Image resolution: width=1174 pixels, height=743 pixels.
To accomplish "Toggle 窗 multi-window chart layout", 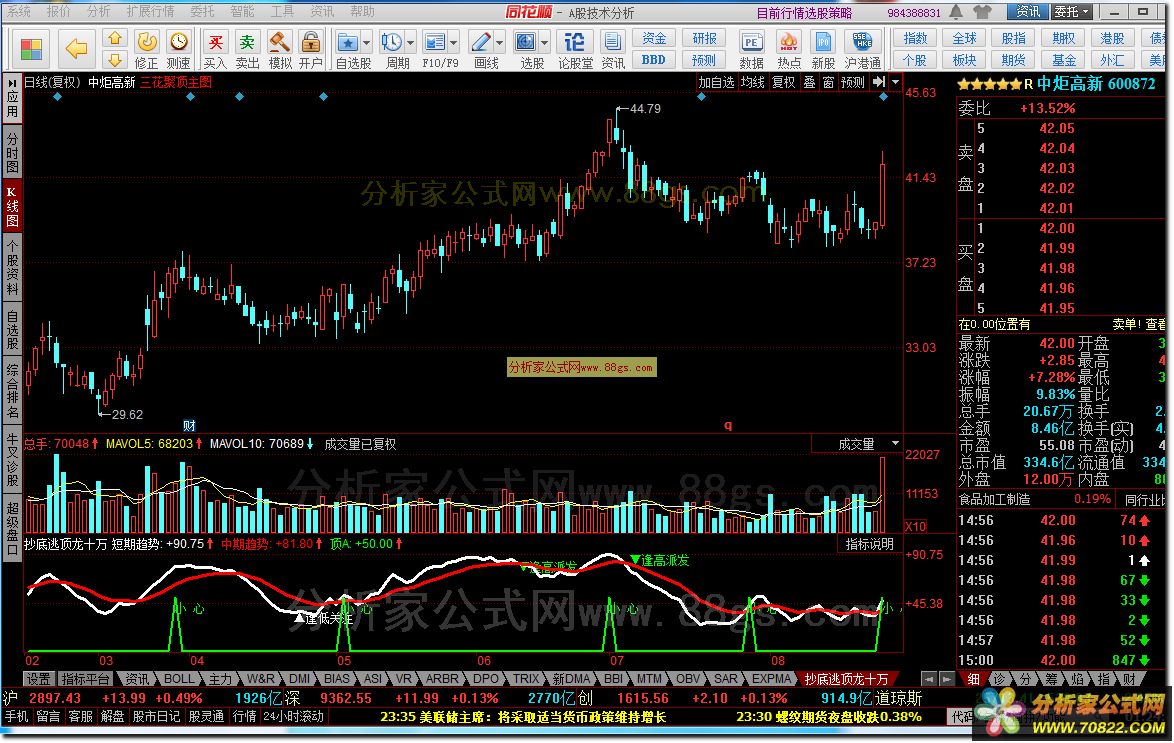I will pyautogui.click(x=828, y=82).
